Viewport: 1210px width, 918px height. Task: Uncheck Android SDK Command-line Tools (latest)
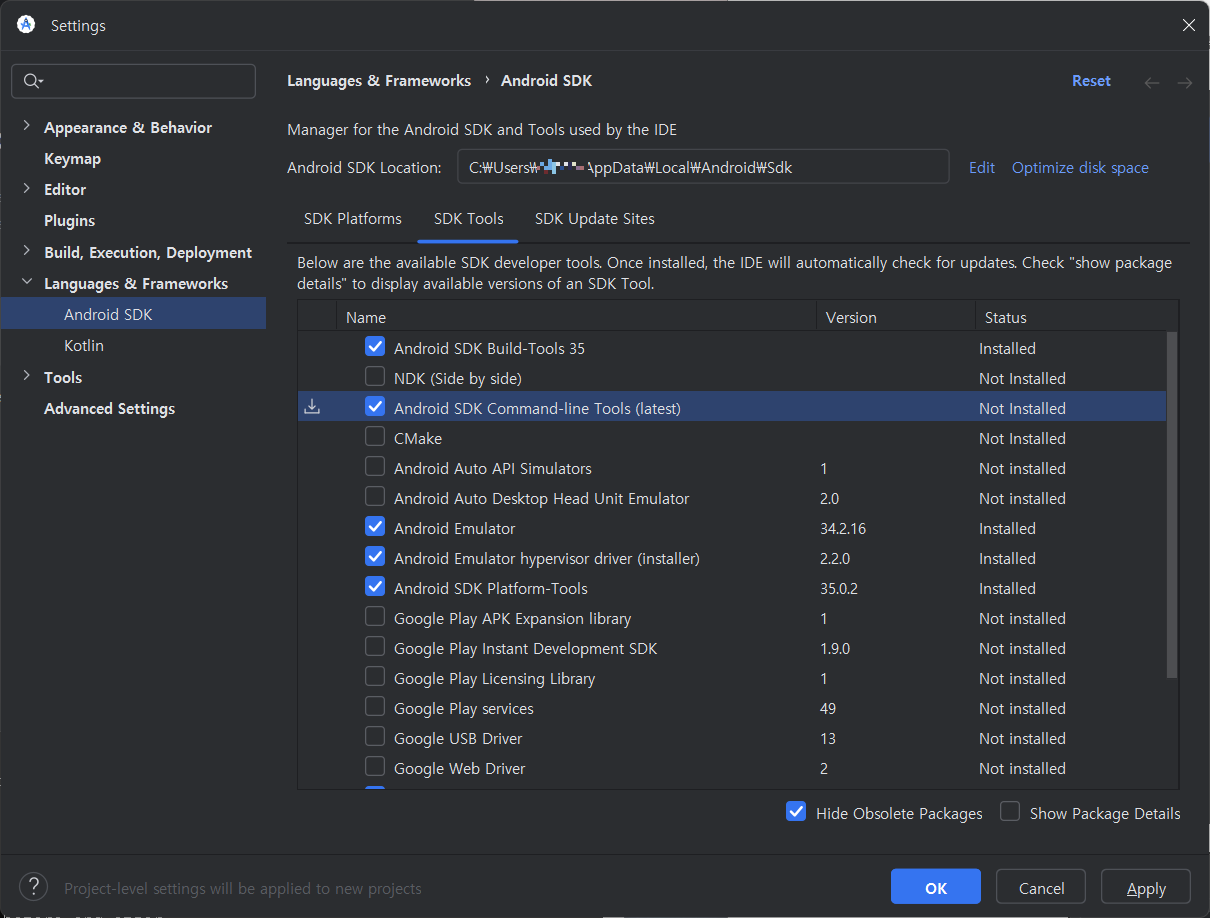[x=375, y=407]
